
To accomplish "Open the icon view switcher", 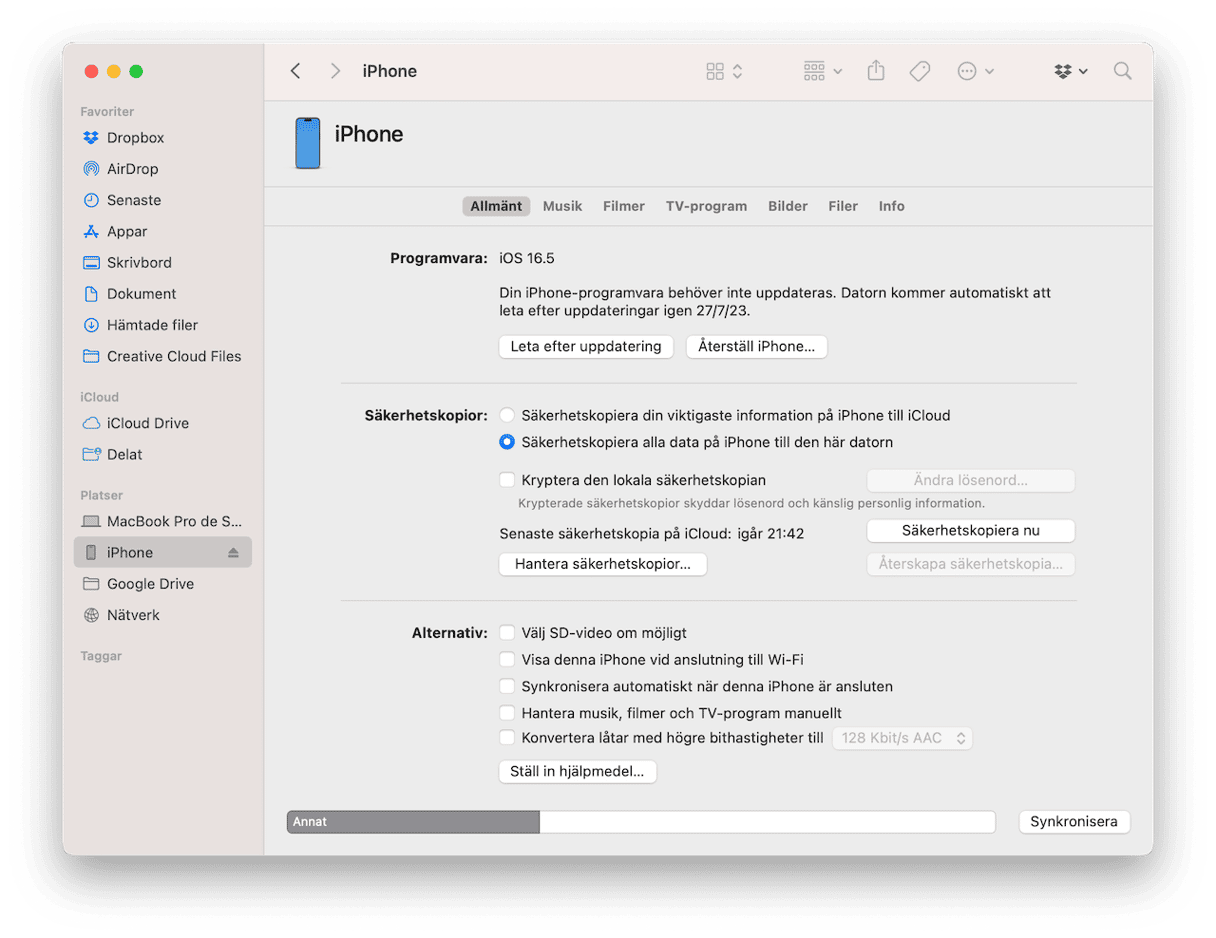I will point(725,71).
